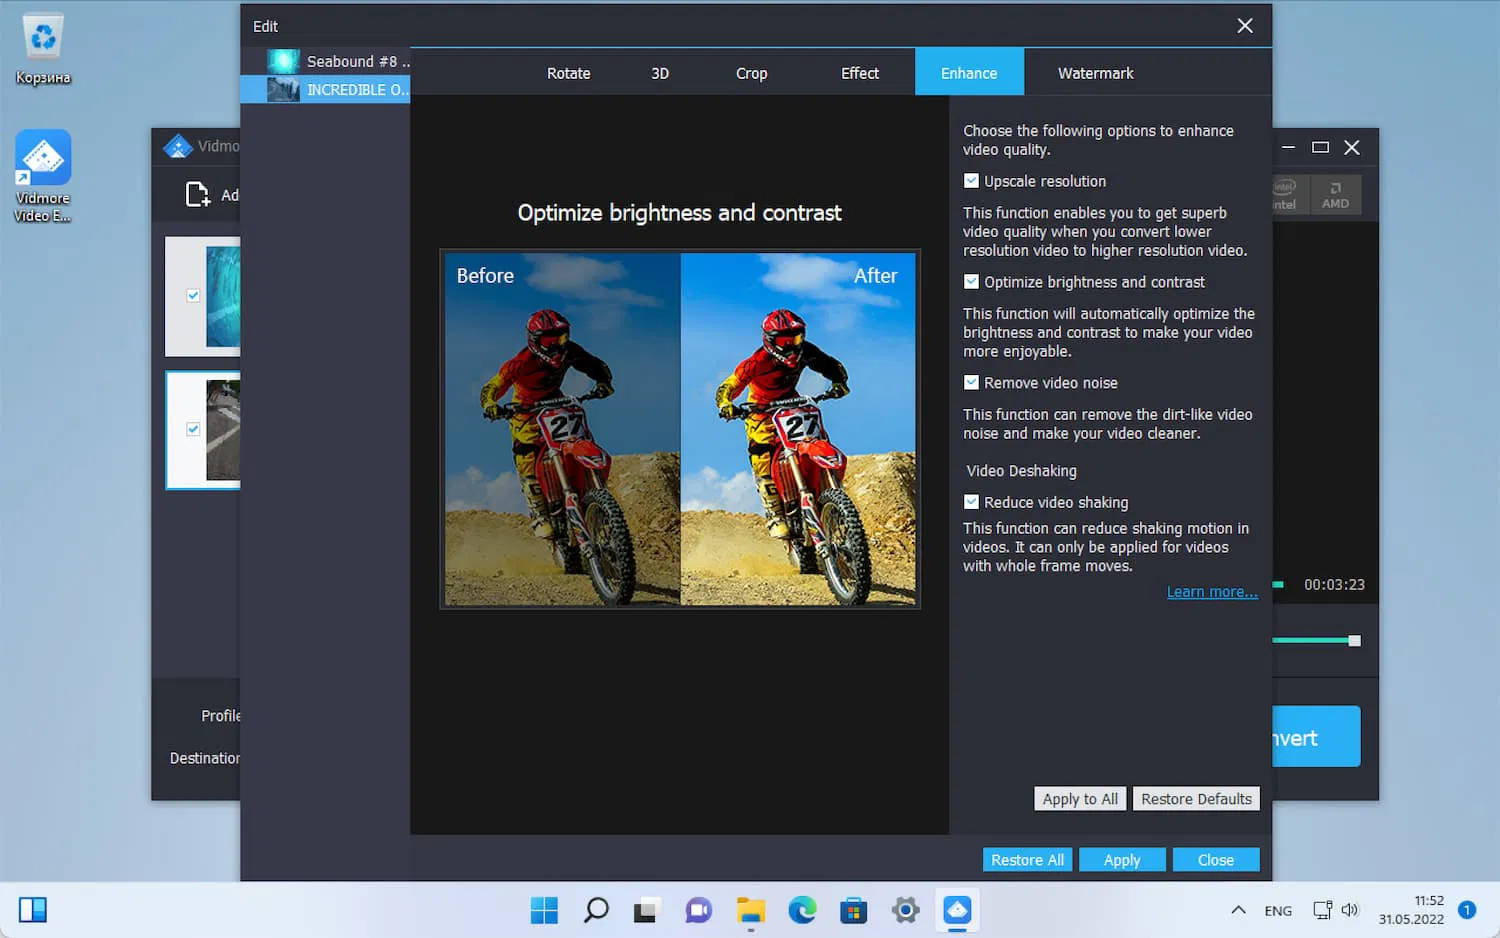
Task: Click the Close button in Edit dialog
Action: [x=1215, y=860]
